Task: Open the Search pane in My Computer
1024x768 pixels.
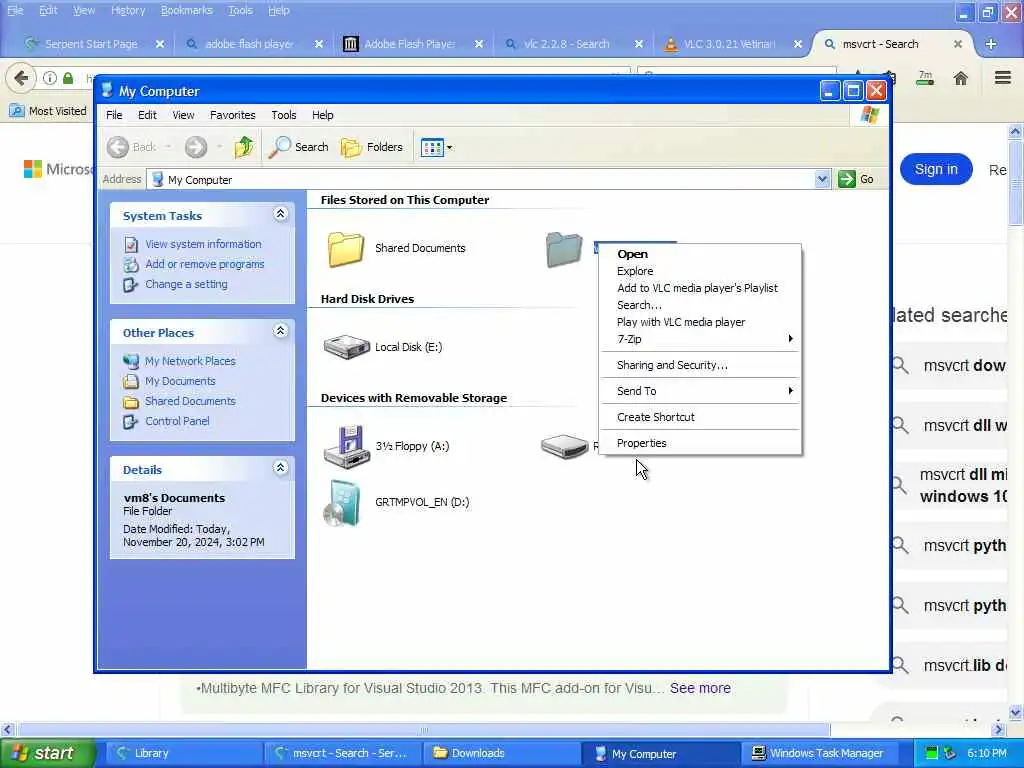Action: (x=299, y=147)
